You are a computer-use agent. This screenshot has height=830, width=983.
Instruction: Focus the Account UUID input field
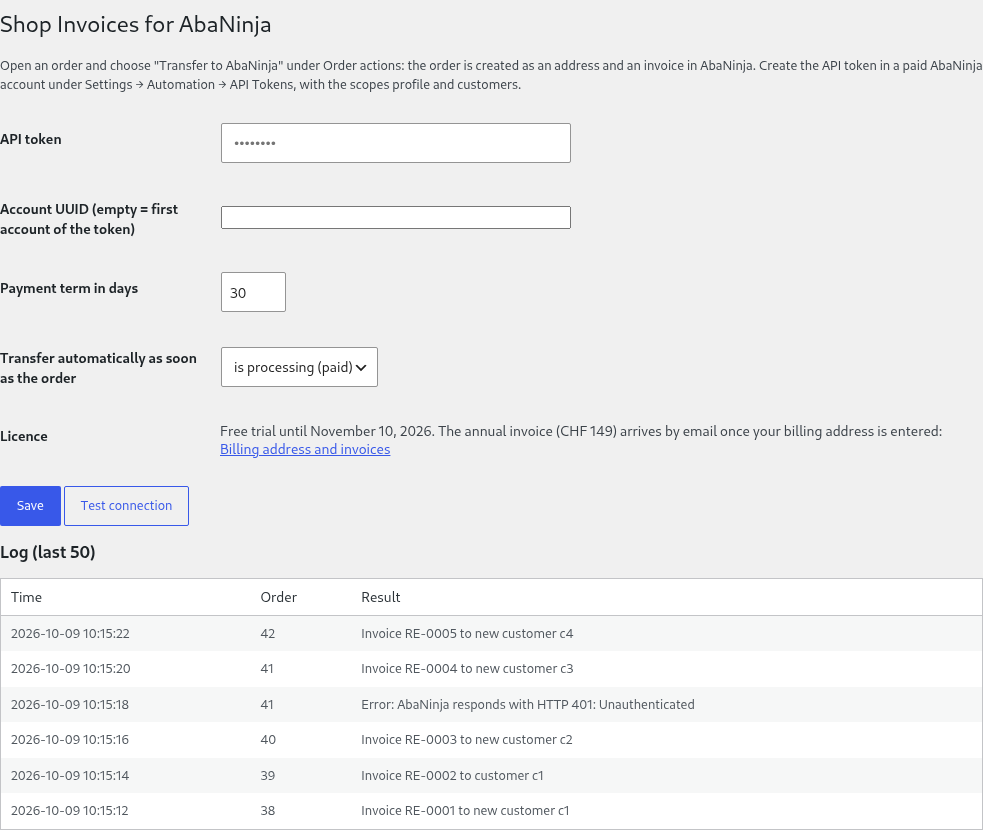396,218
